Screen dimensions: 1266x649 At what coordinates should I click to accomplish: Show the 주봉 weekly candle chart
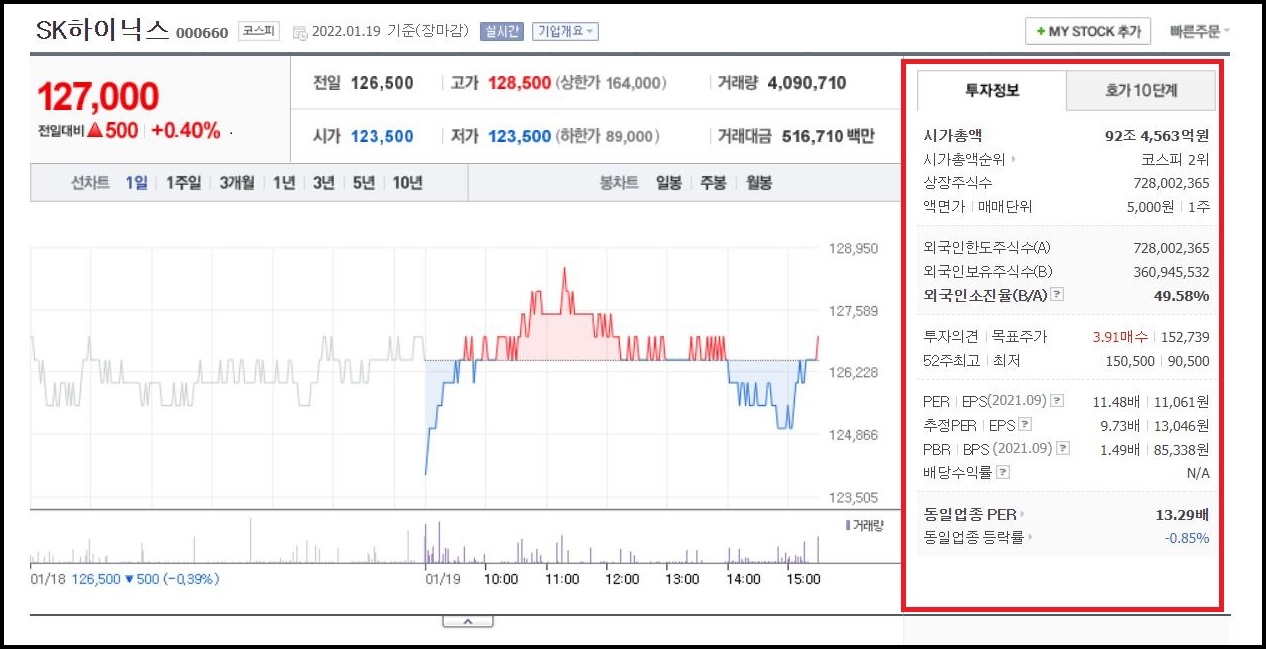tap(713, 183)
